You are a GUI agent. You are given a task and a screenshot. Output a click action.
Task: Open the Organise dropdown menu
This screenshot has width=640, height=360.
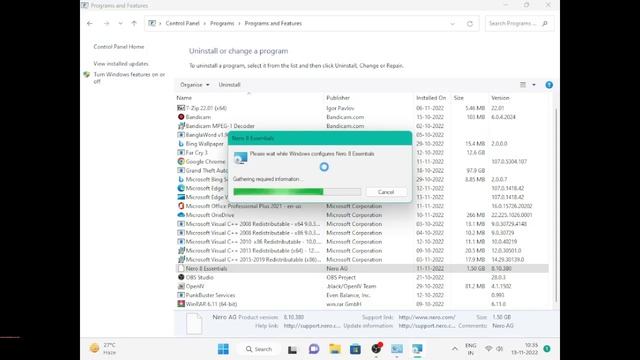click(x=195, y=85)
